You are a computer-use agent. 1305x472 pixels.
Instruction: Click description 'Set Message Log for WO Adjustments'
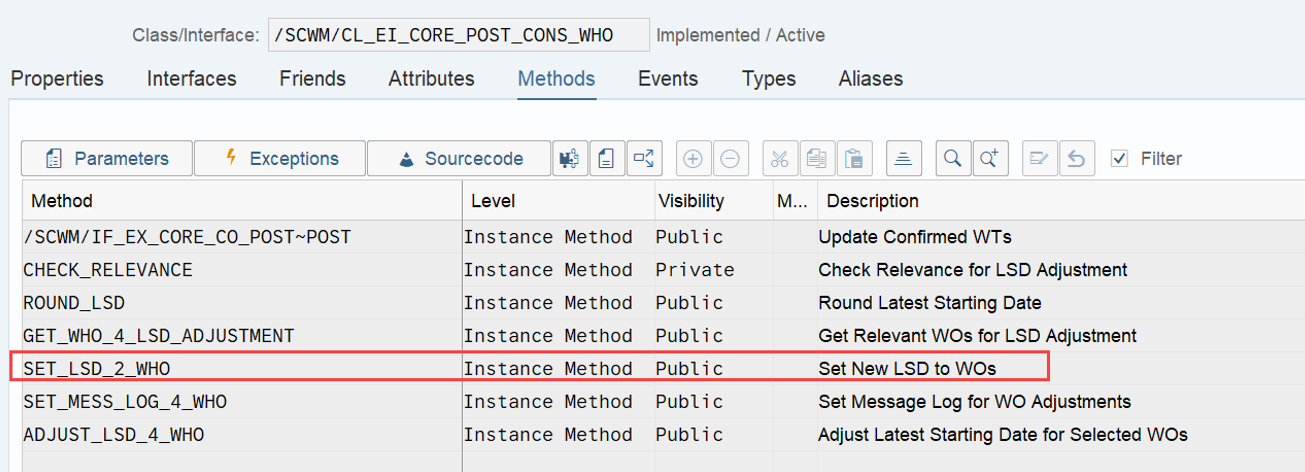pyautogui.click(x=975, y=402)
